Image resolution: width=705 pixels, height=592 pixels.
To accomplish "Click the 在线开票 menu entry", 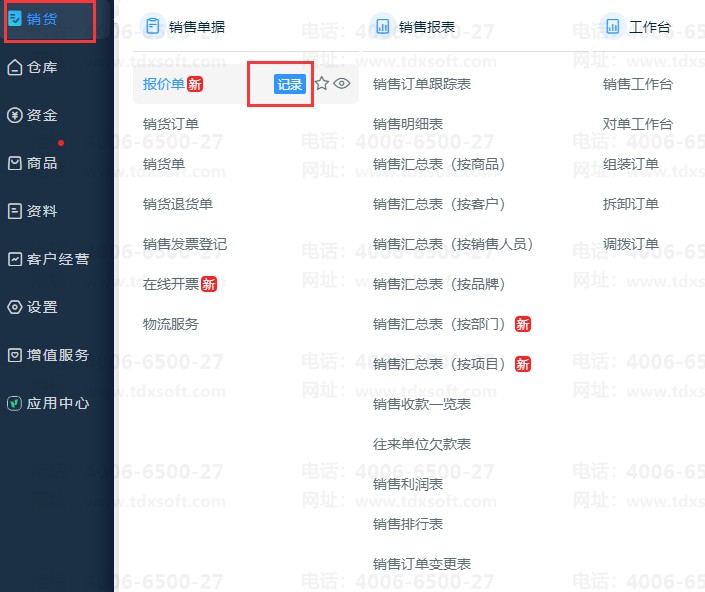I will tap(171, 284).
